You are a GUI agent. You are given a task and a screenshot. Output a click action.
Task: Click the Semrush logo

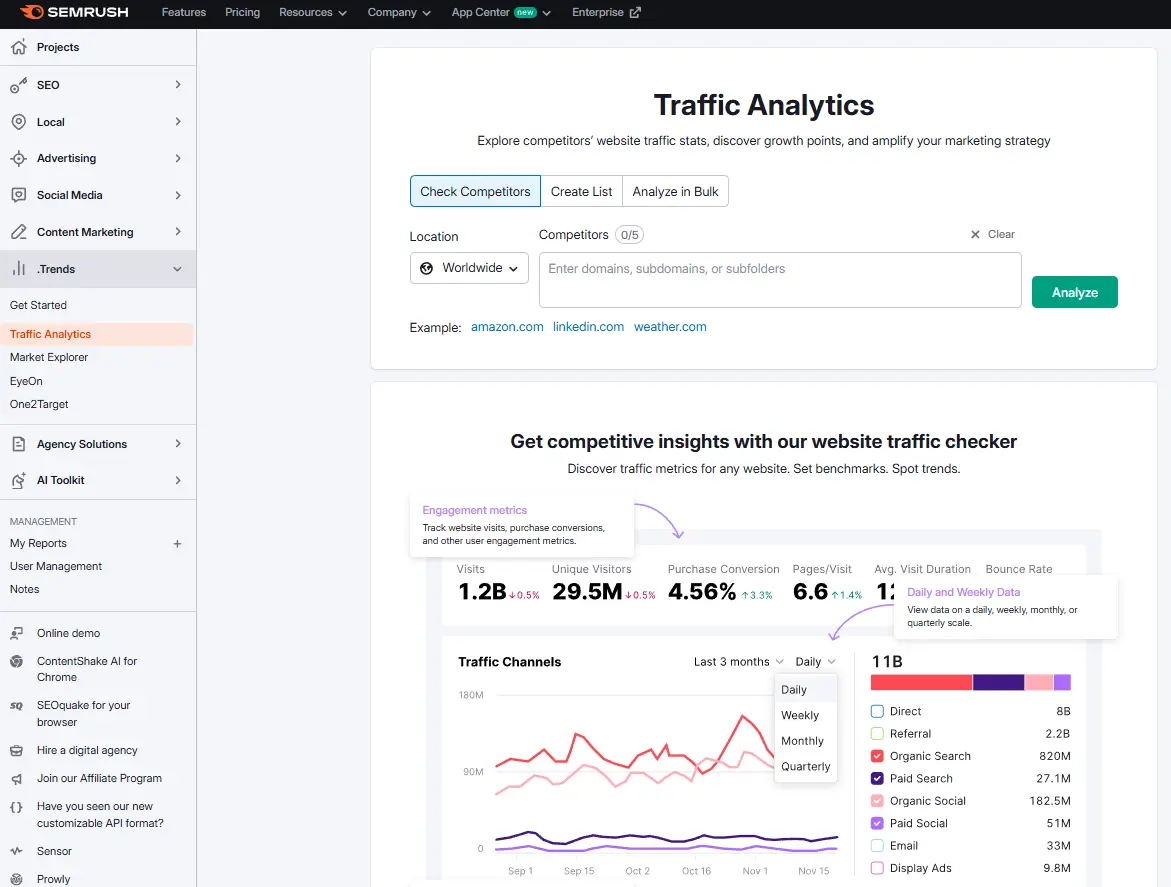pos(74,12)
